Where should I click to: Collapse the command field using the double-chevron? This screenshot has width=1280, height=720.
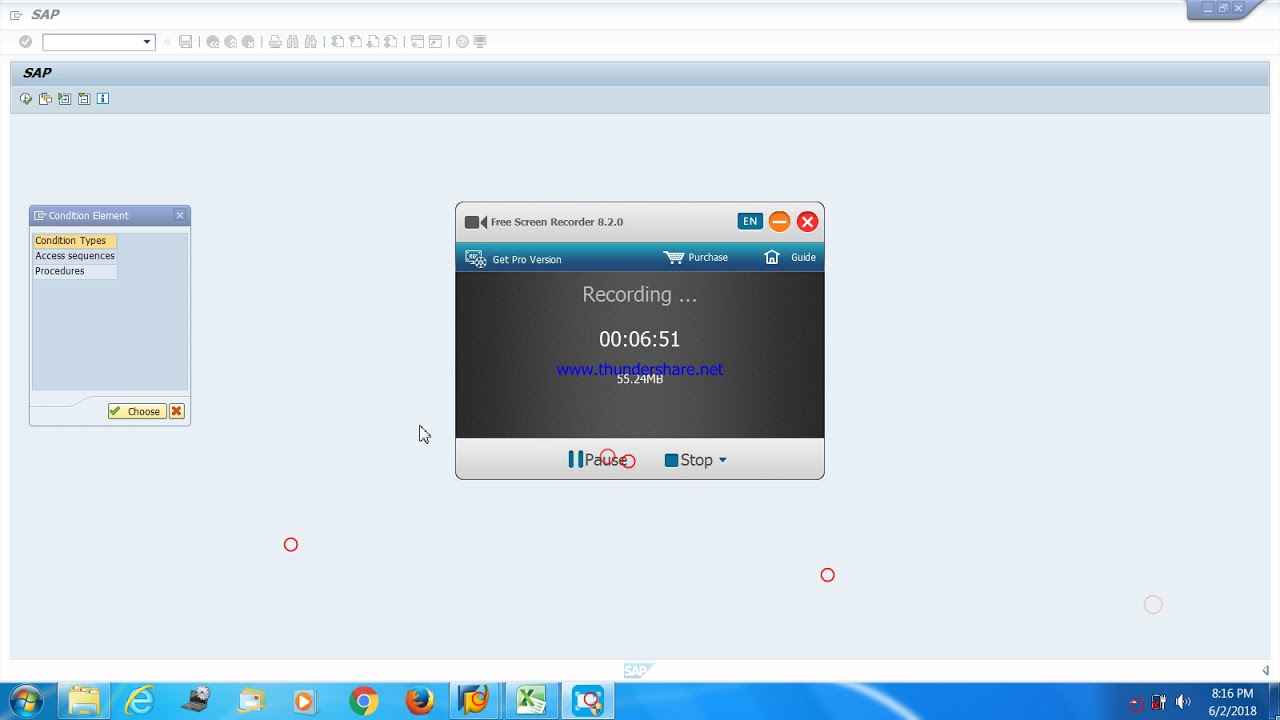168,42
